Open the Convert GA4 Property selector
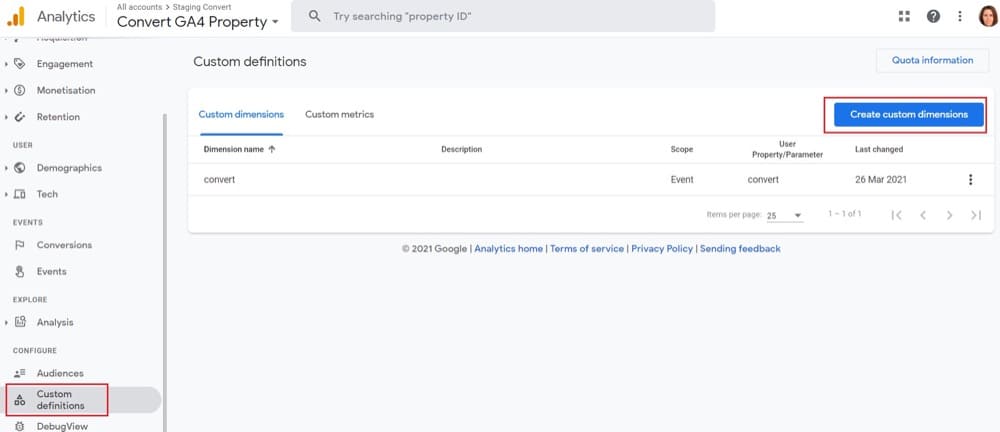 (197, 22)
